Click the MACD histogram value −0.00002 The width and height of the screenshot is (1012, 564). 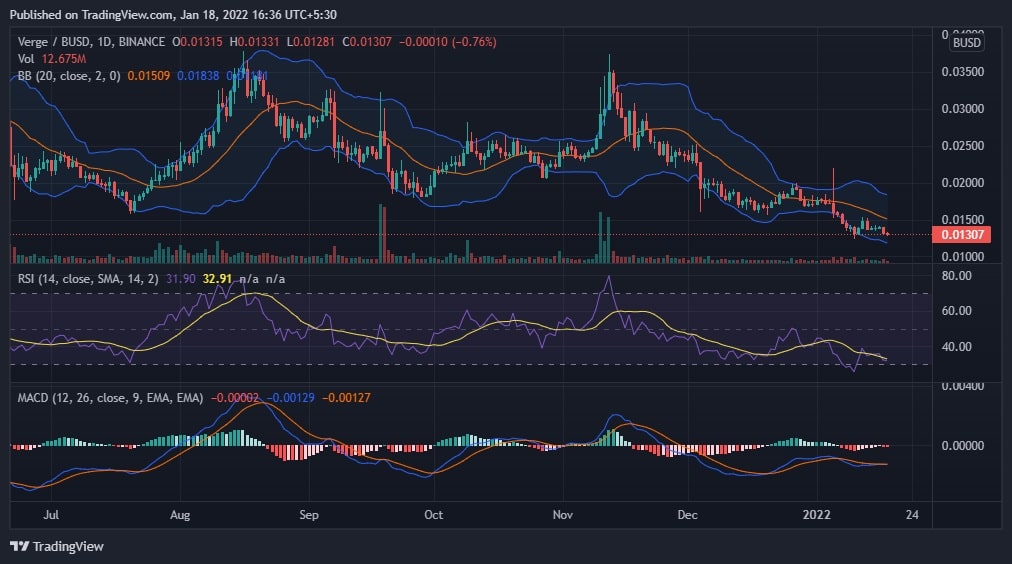pyautogui.click(x=235, y=398)
